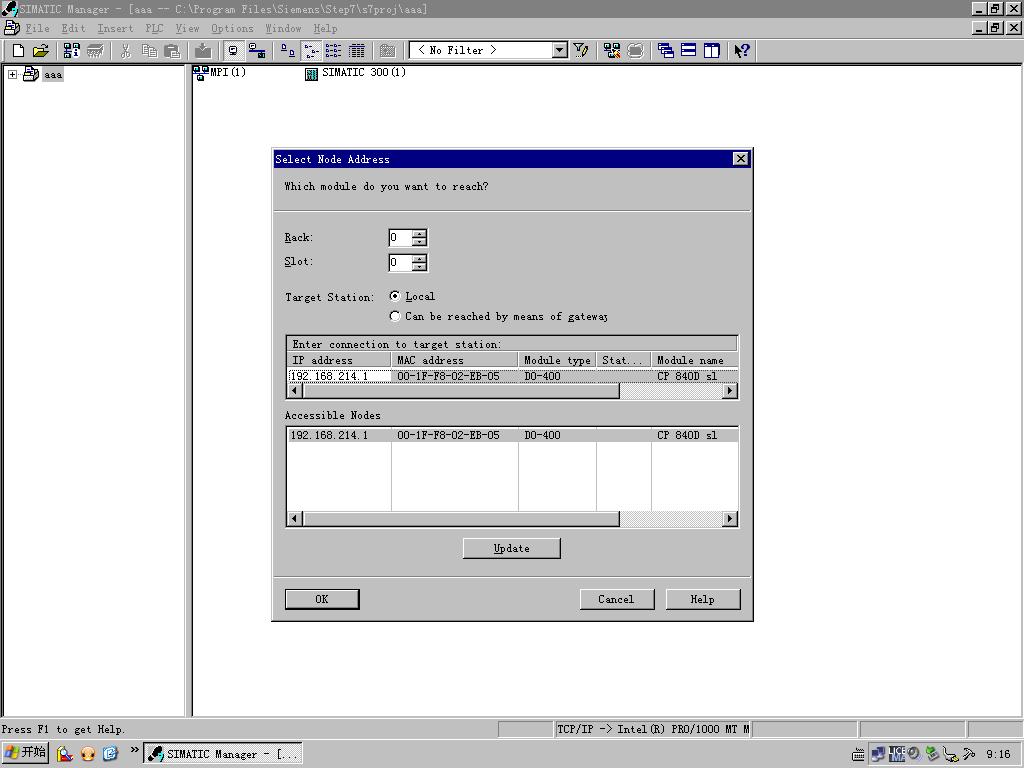Click the Accessible Nodes toolbar icon

pos(71,50)
